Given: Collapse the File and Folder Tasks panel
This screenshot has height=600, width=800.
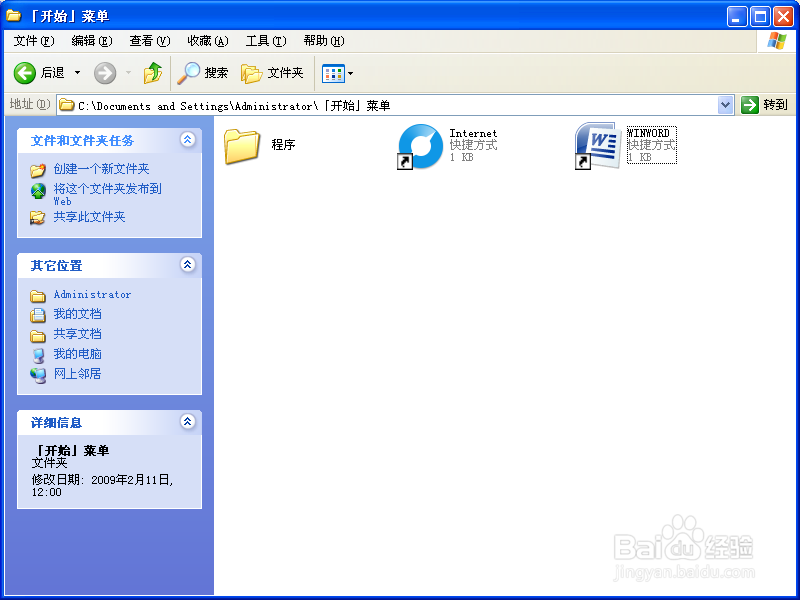Looking at the screenshot, I should (x=187, y=139).
